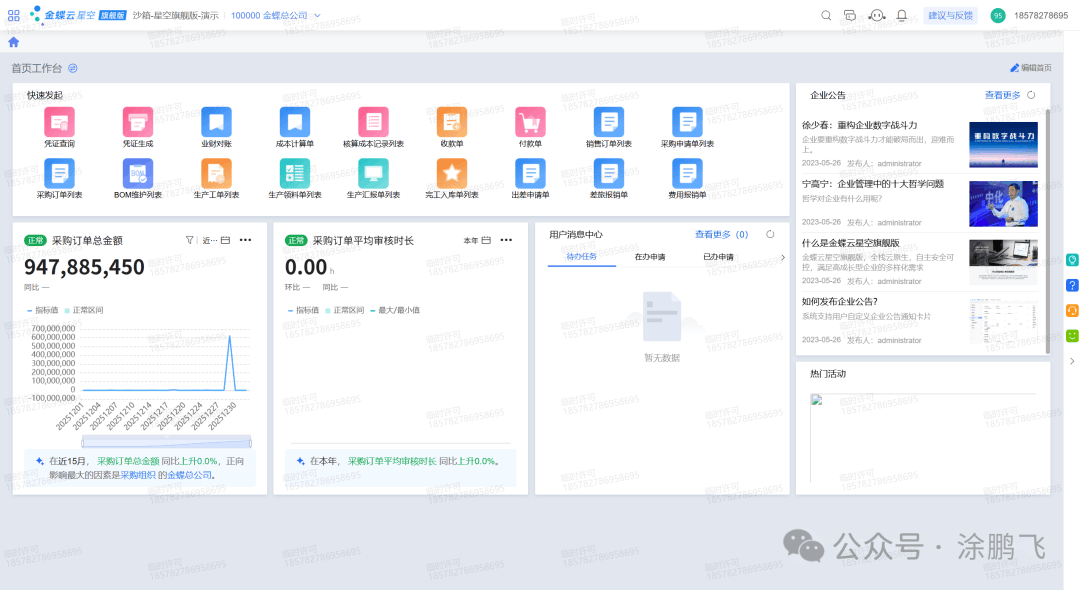Select the 待办任务 tab
The image size is (1080, 590).
581,257
